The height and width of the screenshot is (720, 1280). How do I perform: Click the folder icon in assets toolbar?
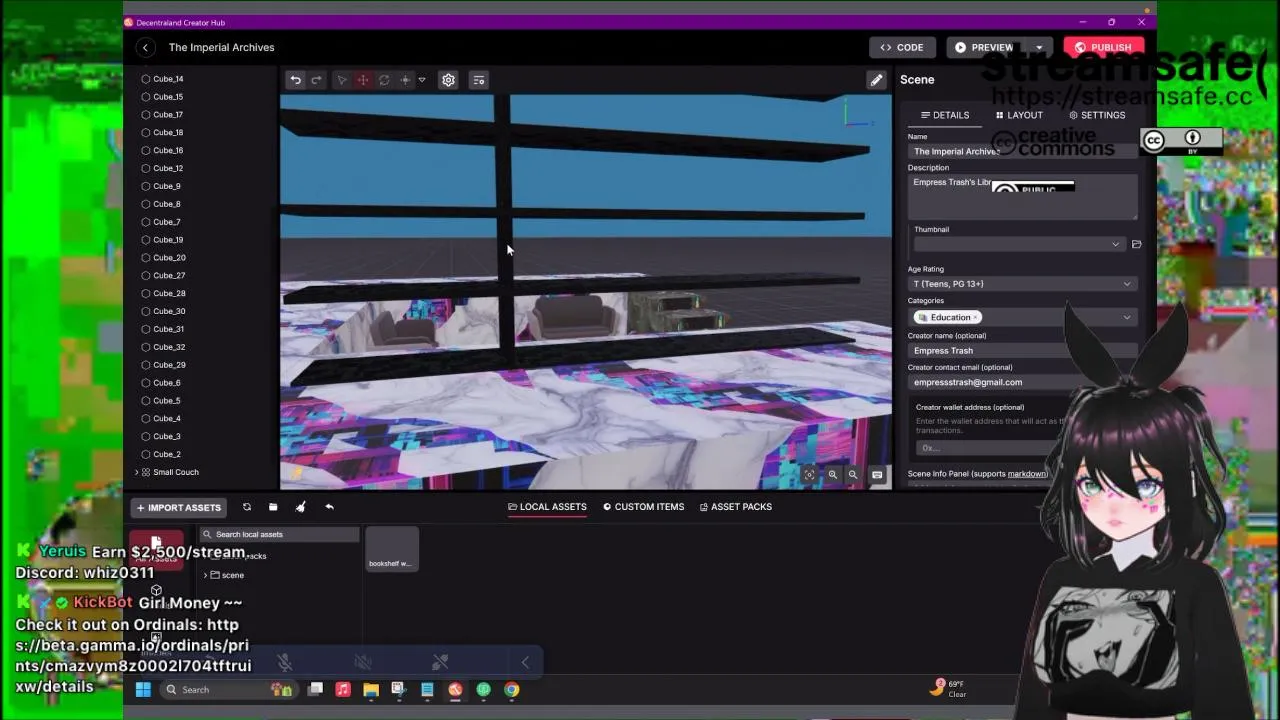pos(273,507)
